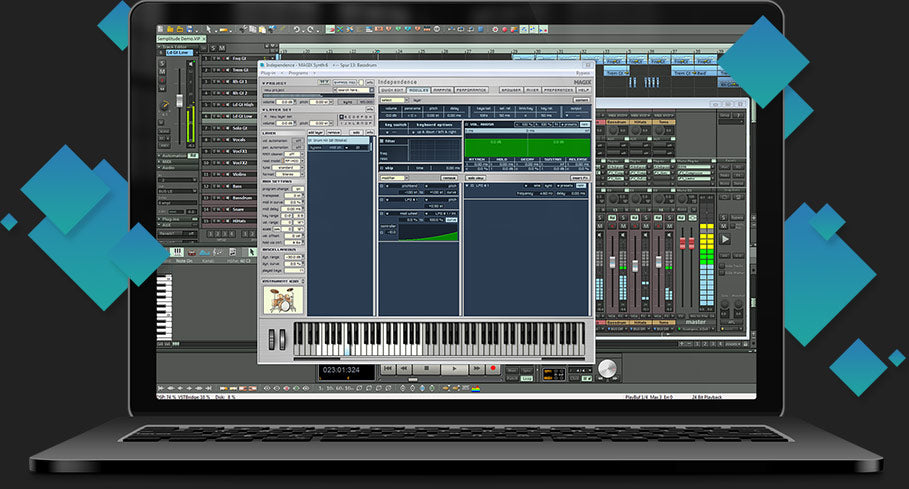
Task: Click the Browser button in Independence
Action: click(x=510, y=90)
